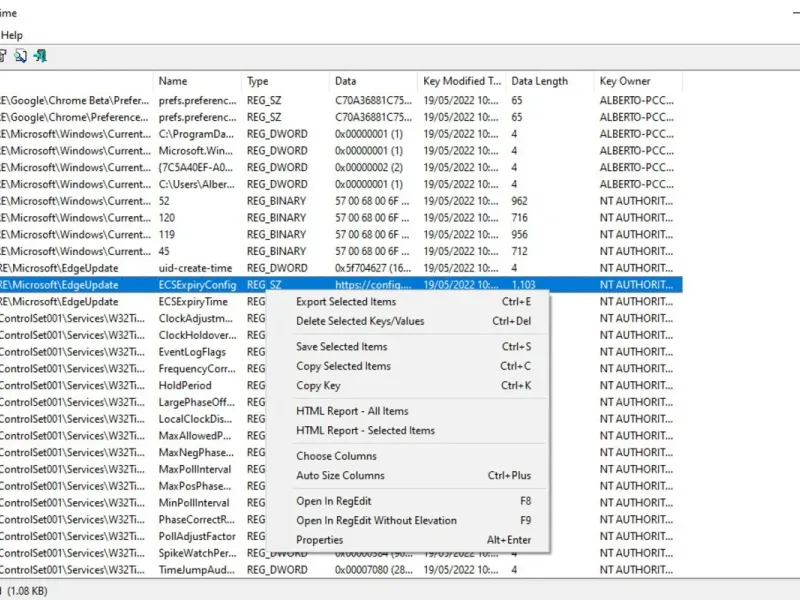
Task: Choose Export Selected Items from context menu
Action: tap(408, 302)
